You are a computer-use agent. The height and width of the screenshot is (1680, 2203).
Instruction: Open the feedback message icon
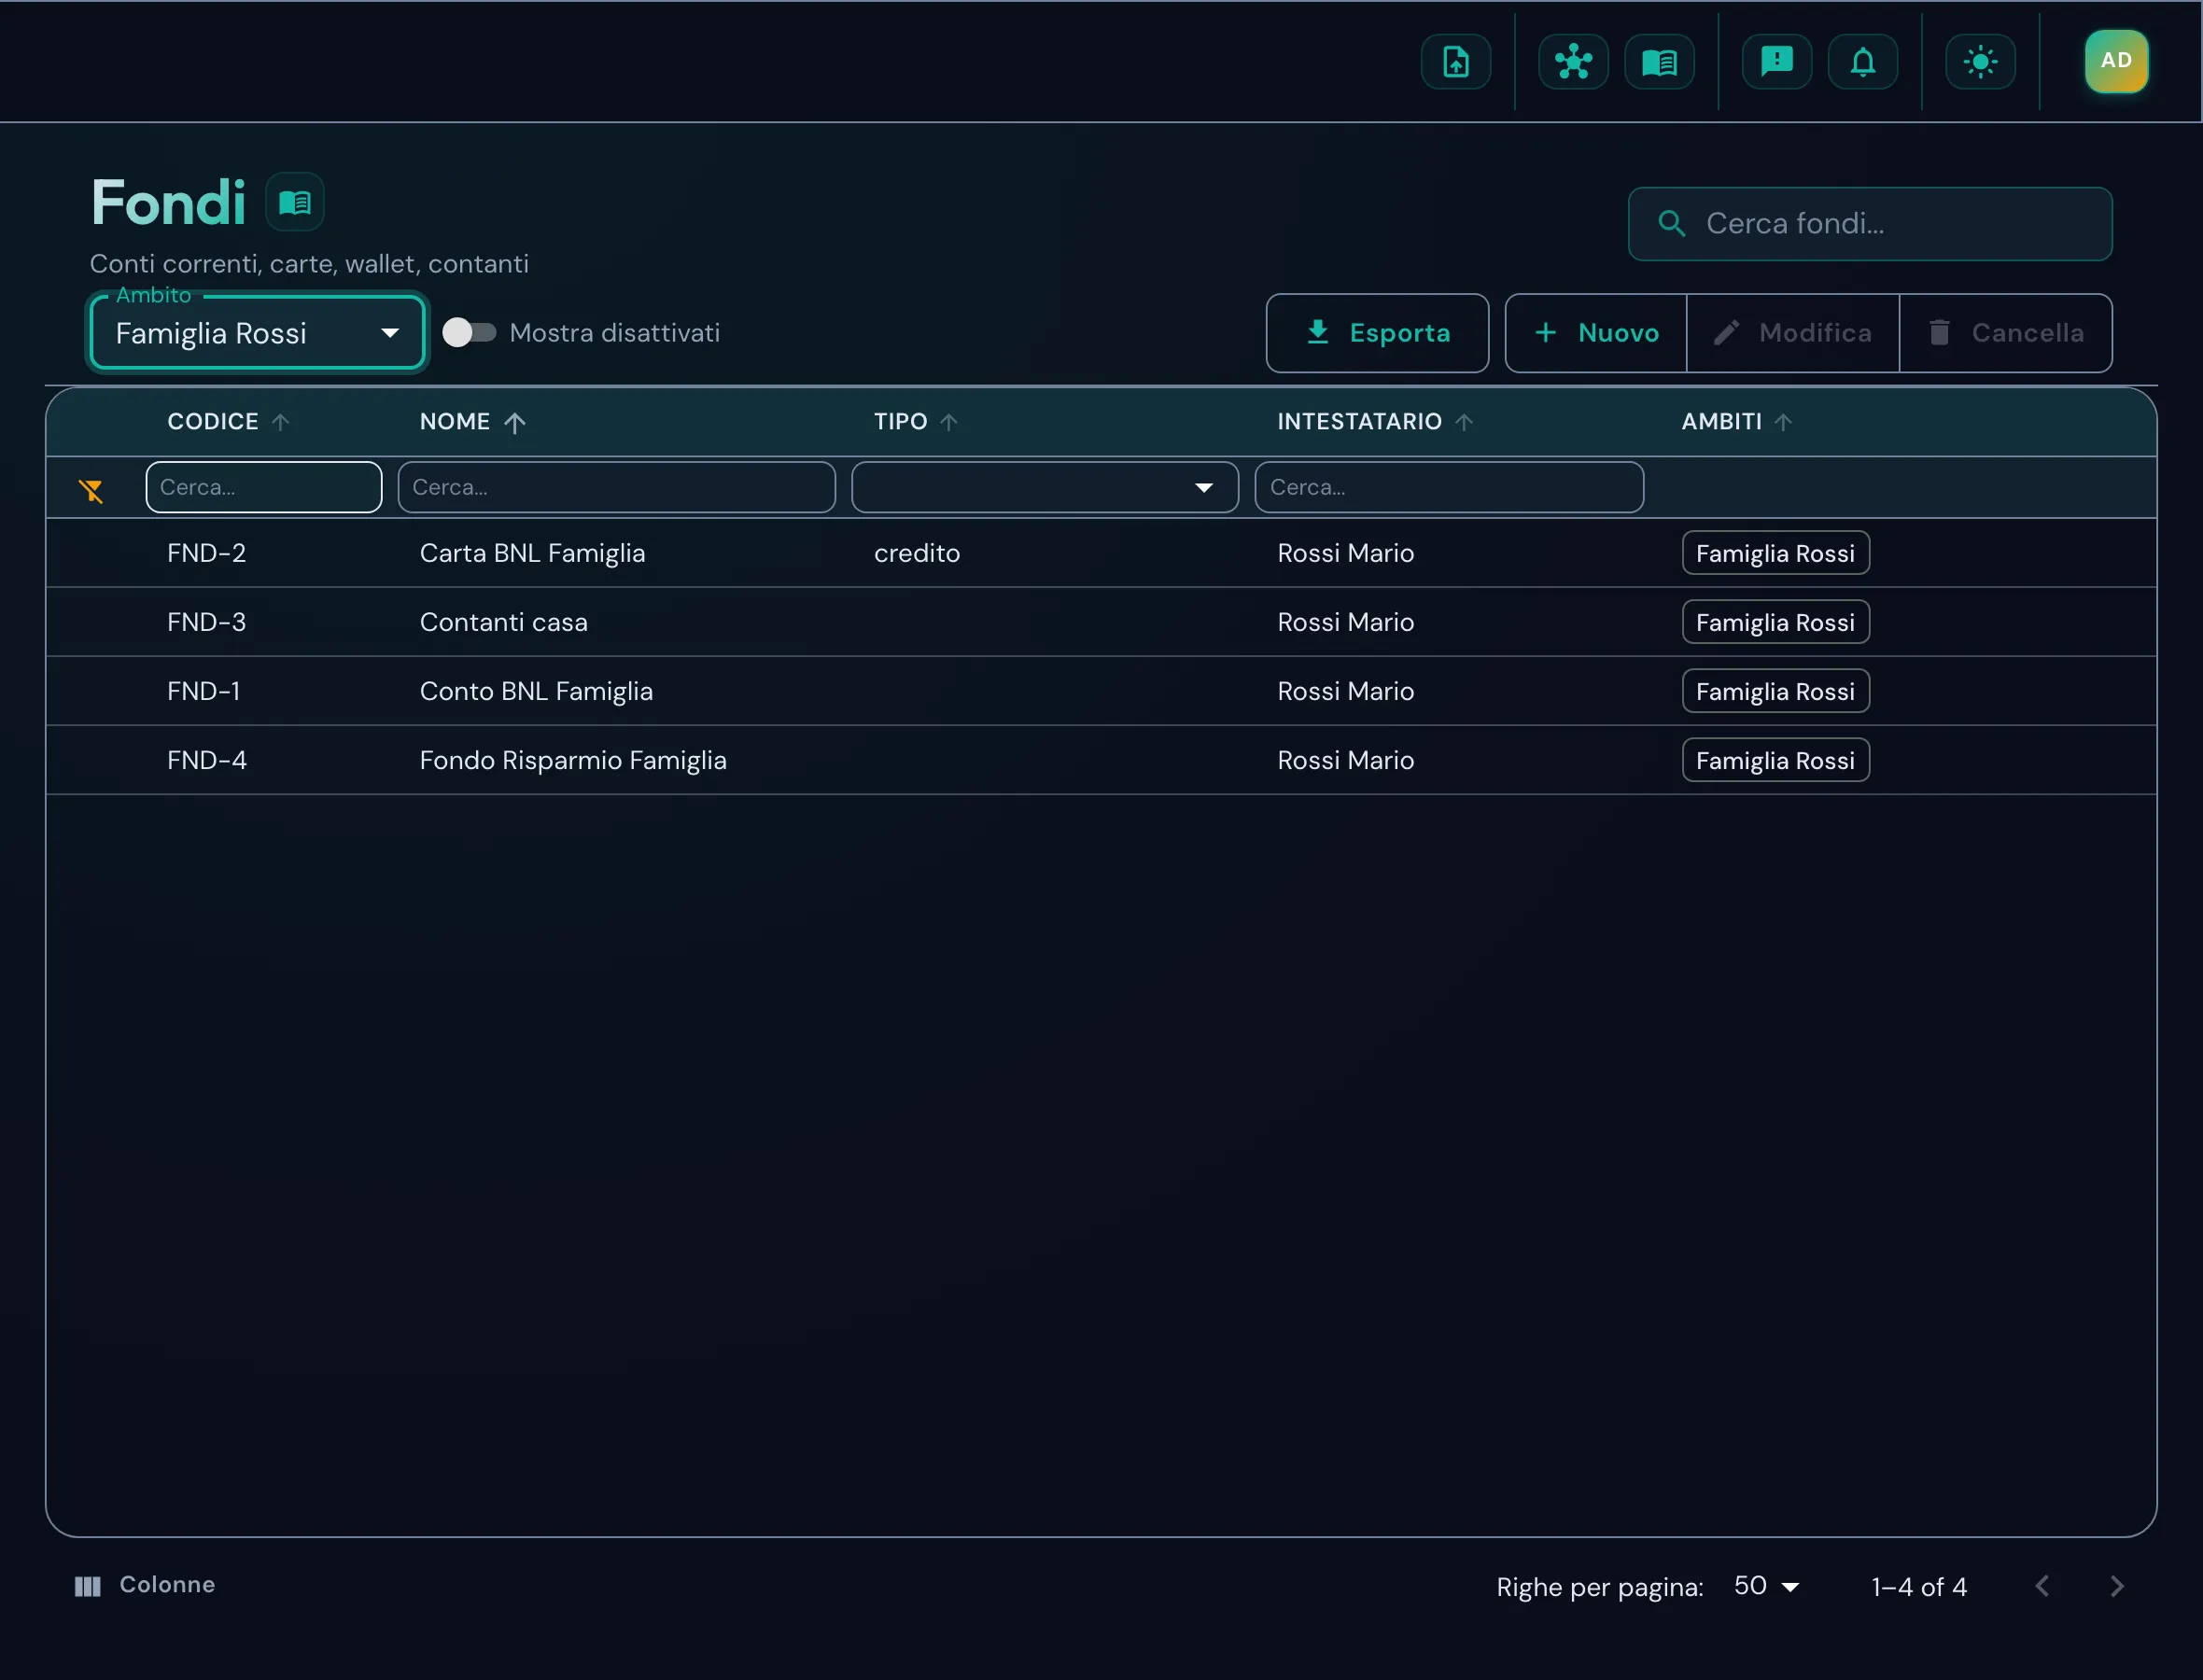[1776, 62]
